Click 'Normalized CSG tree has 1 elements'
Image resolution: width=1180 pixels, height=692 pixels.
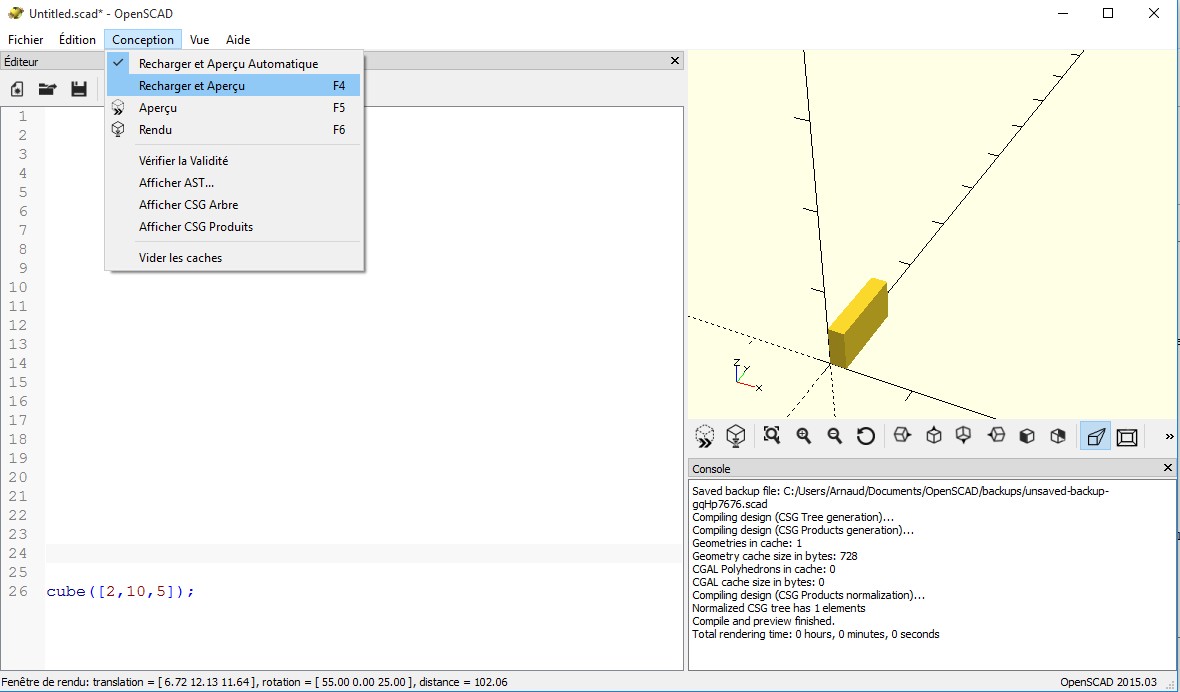click(779, 608)
